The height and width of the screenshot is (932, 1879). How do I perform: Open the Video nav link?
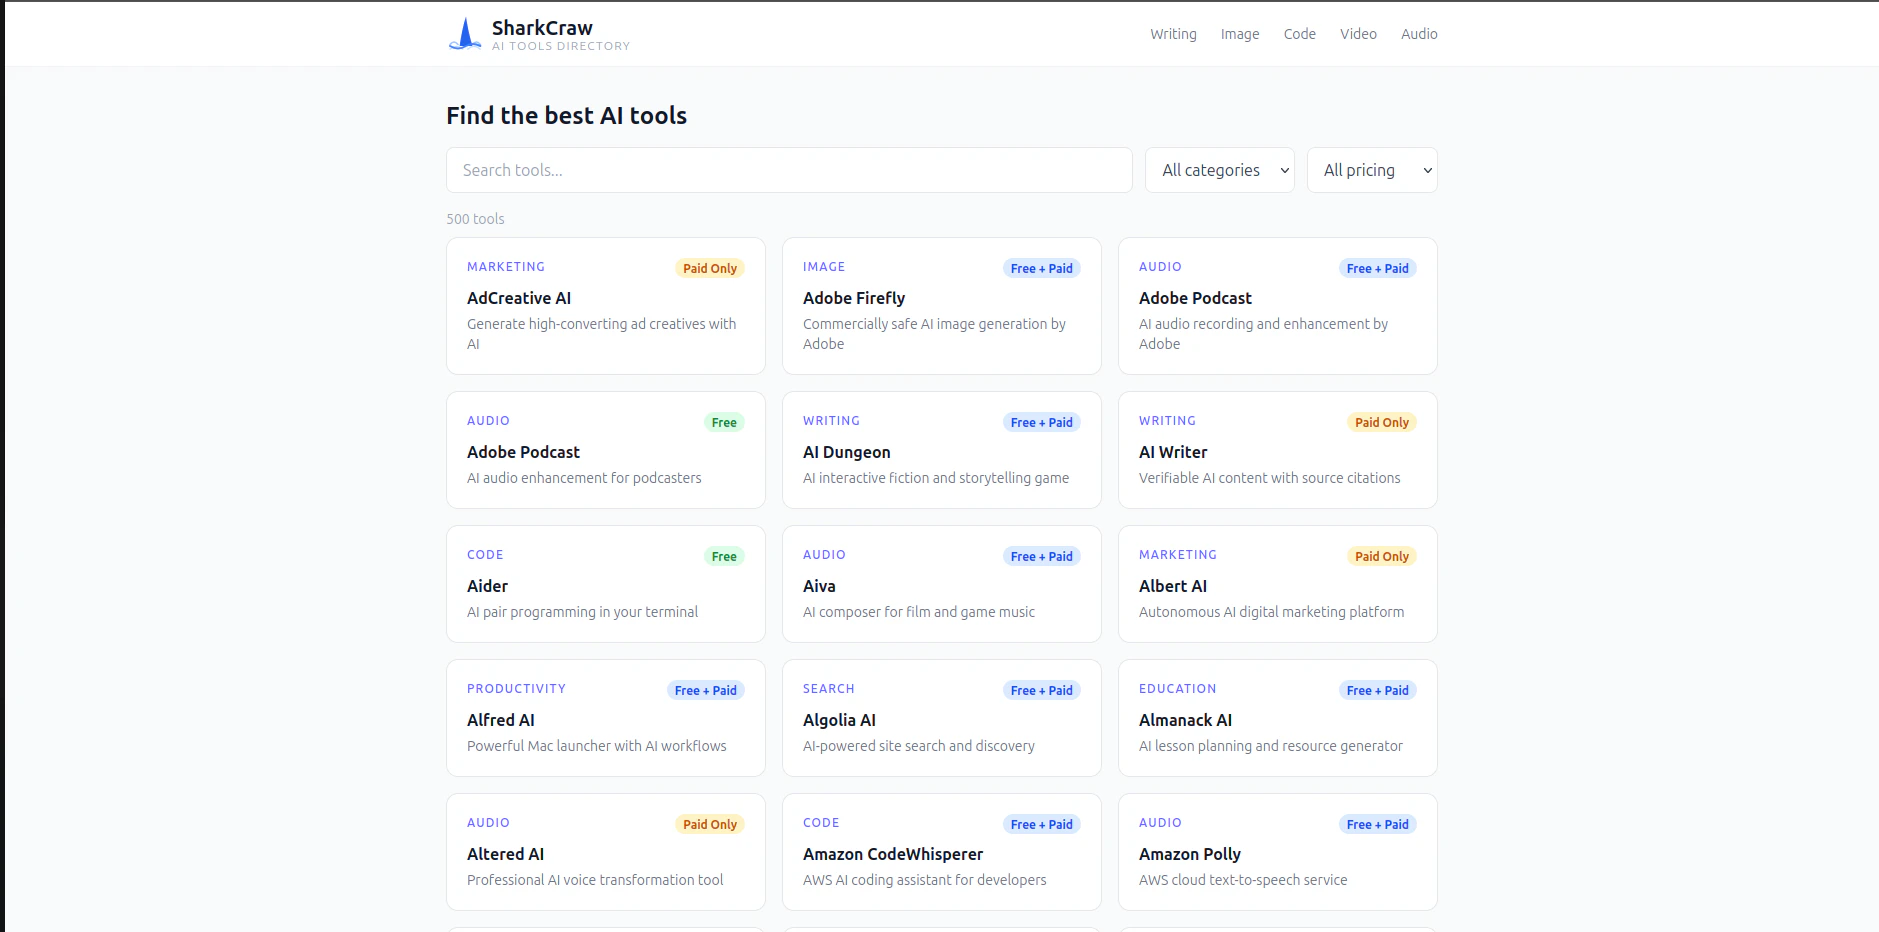point(1358,34)
